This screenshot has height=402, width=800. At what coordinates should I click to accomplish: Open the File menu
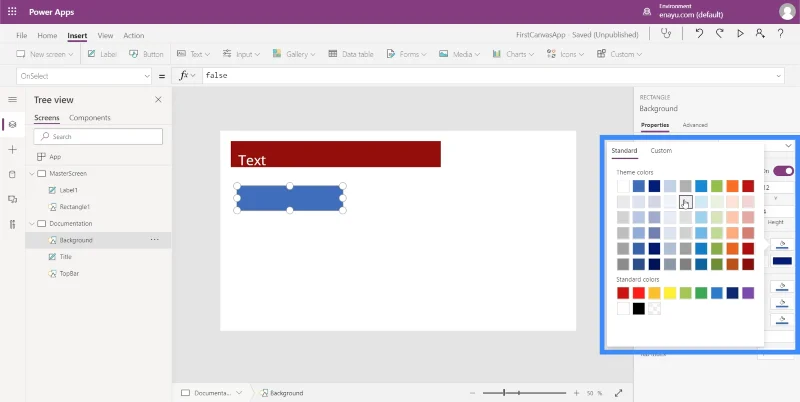tap(21, 35)
